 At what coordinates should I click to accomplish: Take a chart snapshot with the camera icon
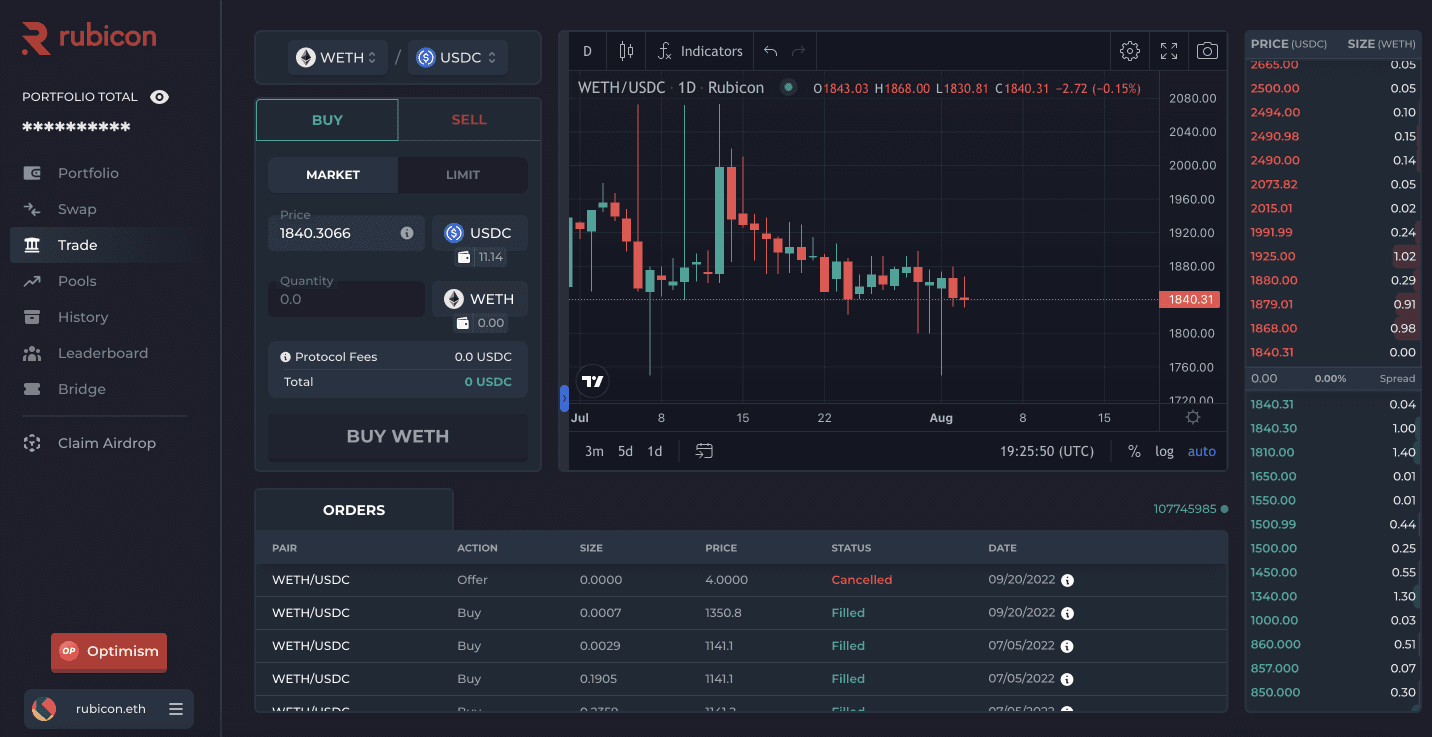pyautogui.click(x=1207, y=51)
